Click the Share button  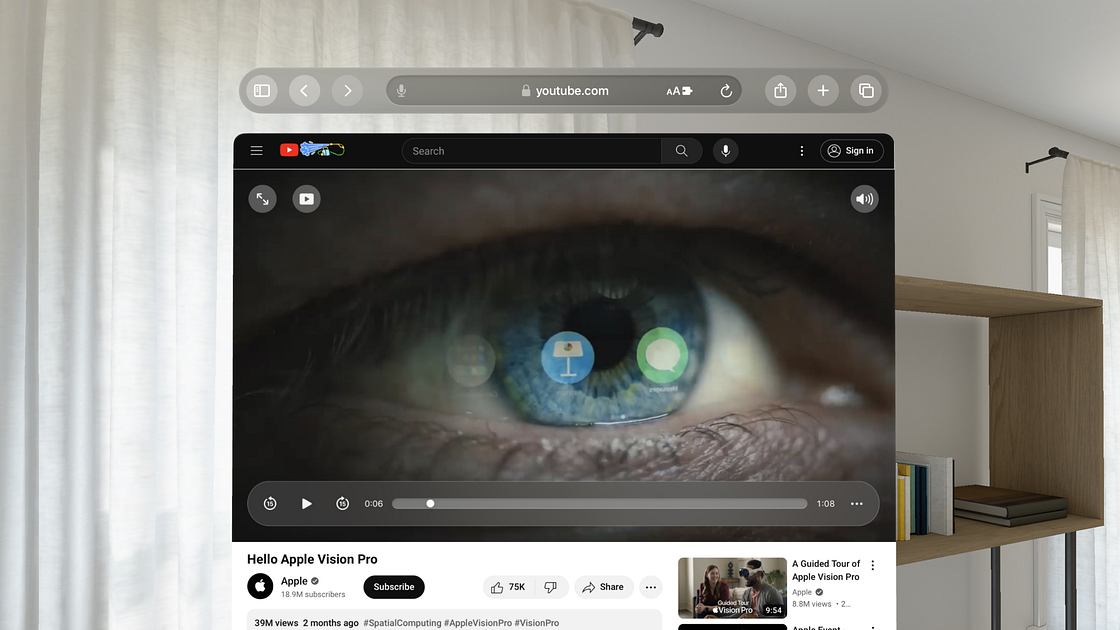604,587
